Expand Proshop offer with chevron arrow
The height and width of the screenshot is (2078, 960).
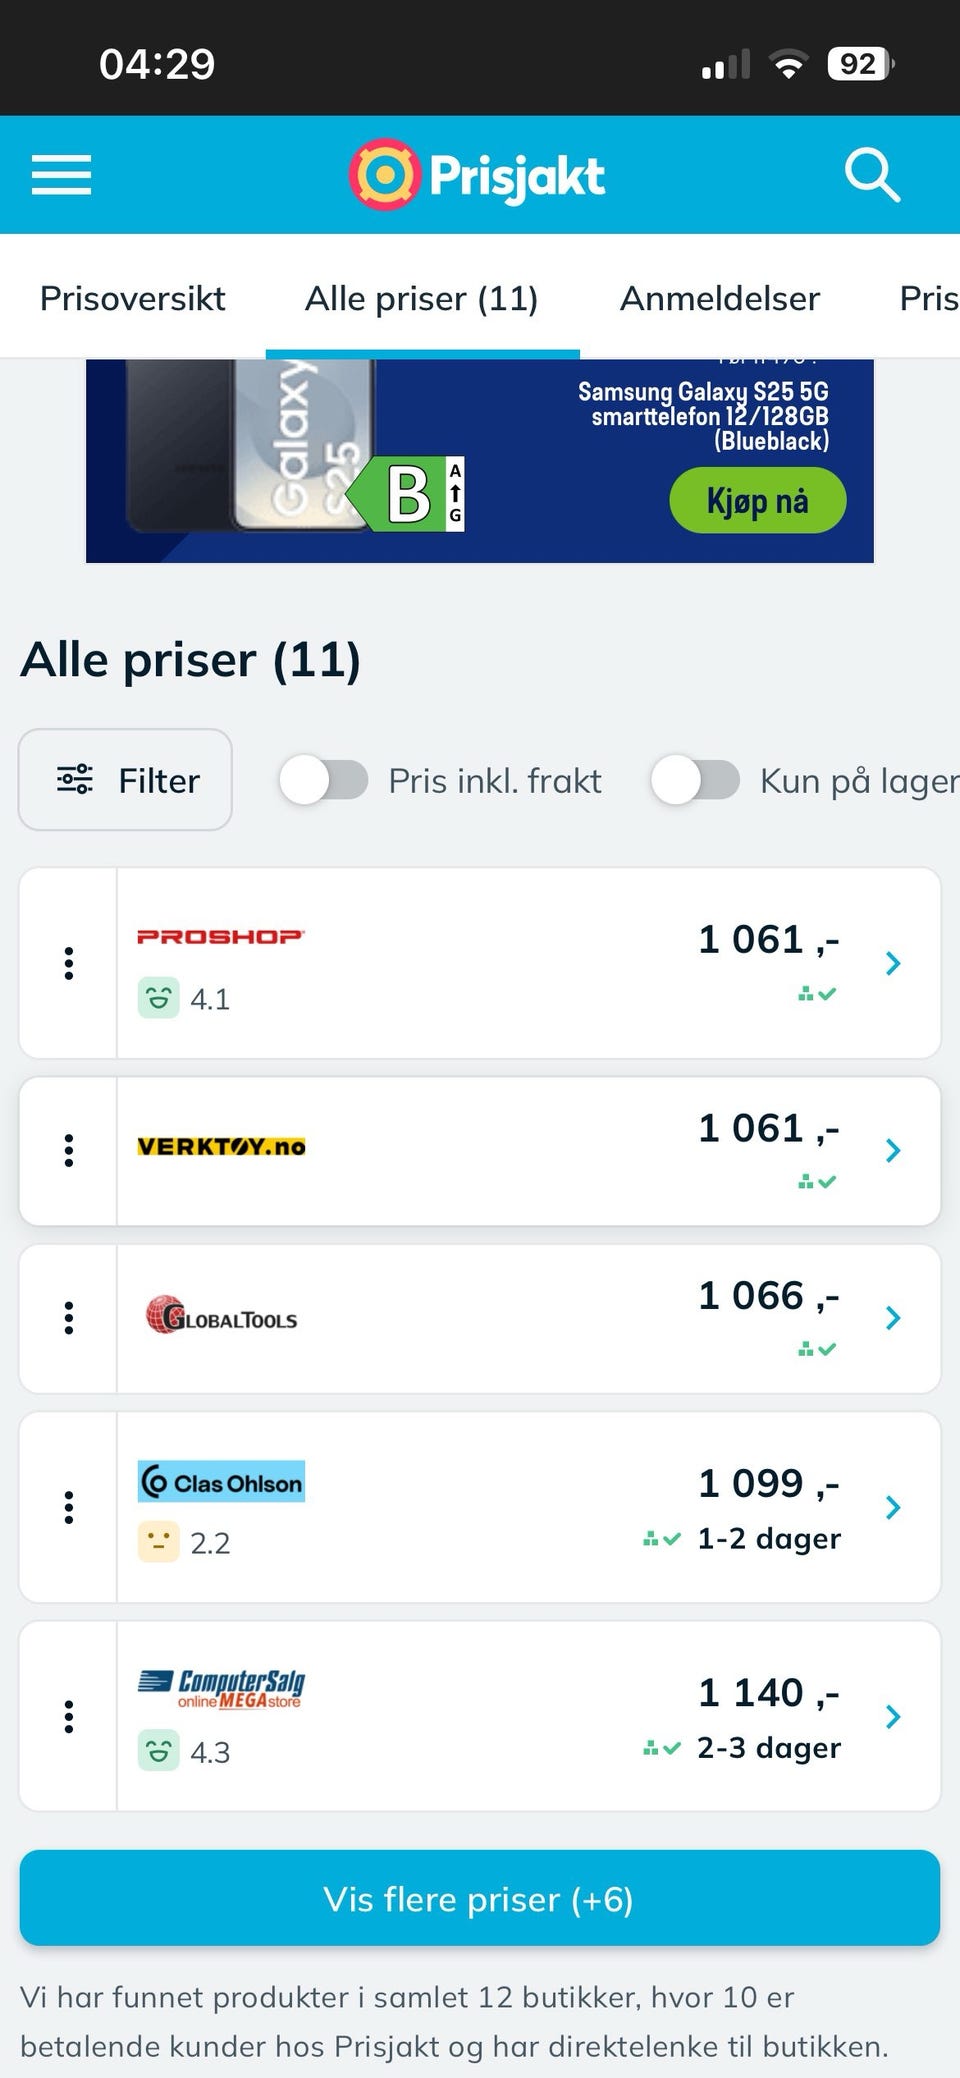[x=893, y=963]
